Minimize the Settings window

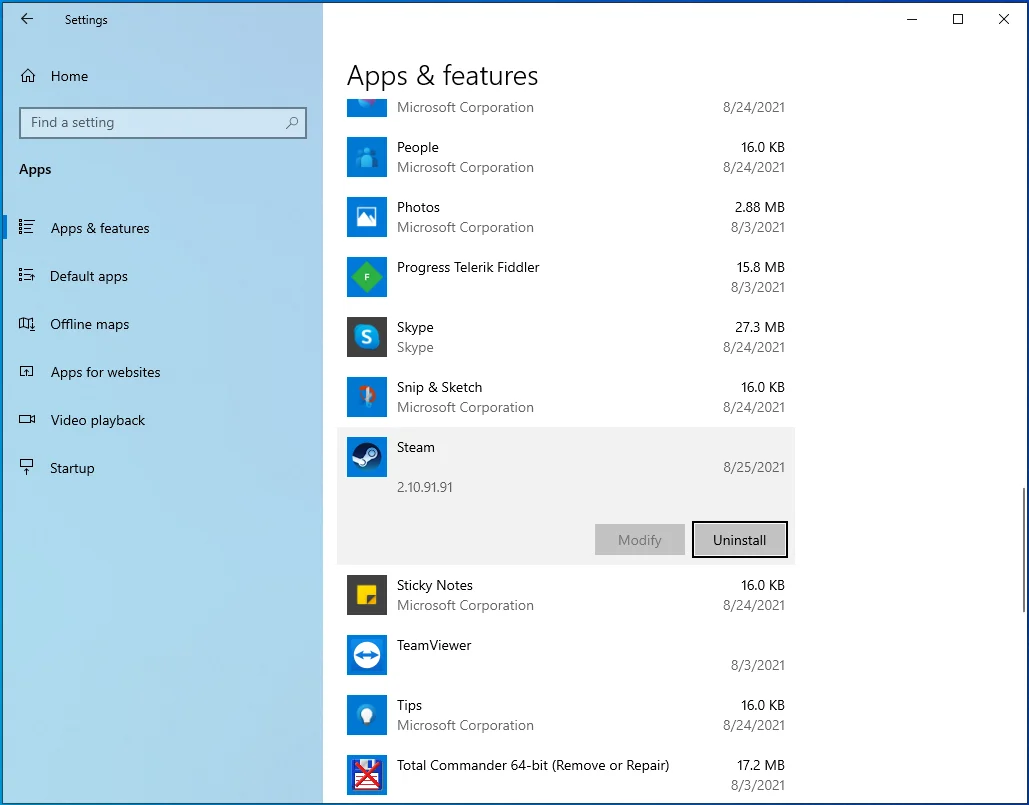[912, 19]
